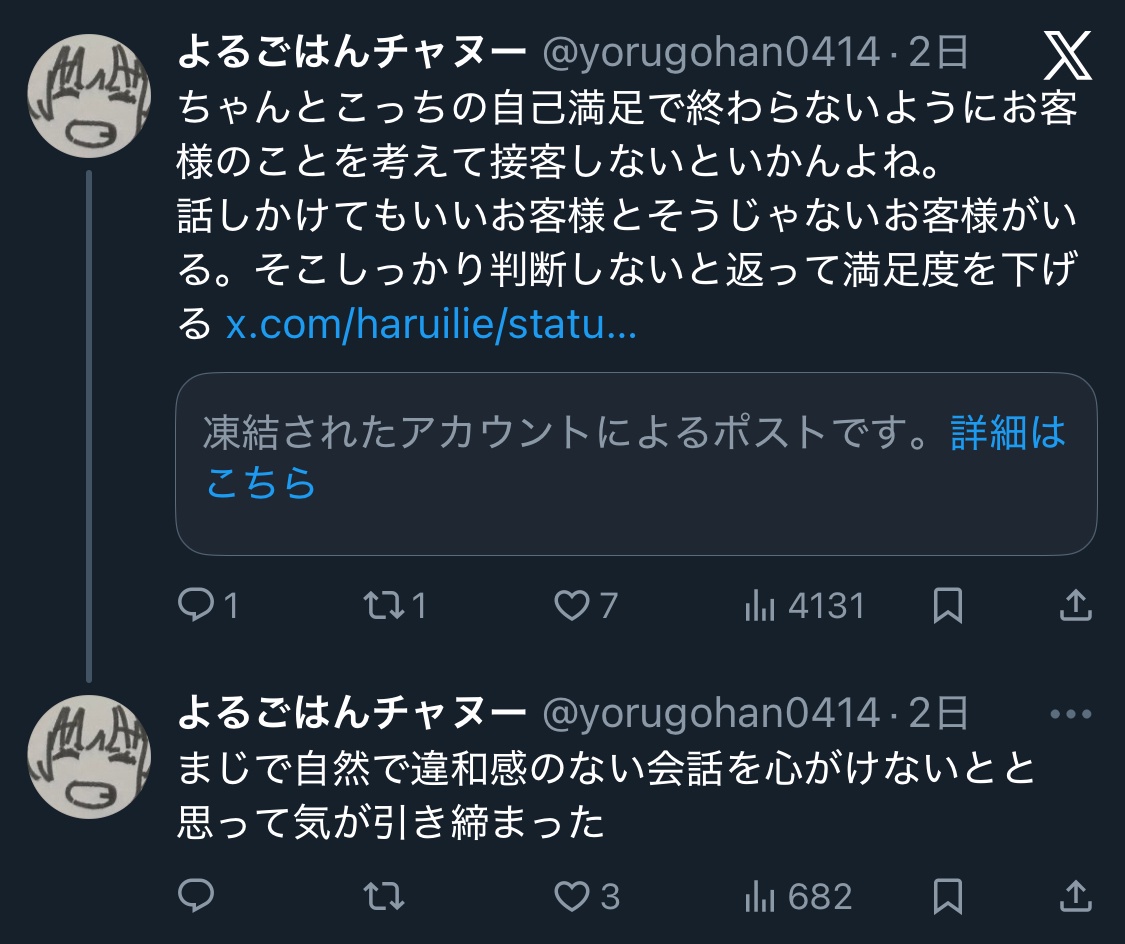Bookmark the second post
Screen dimensions: 1125x944
tap(947, 896)
